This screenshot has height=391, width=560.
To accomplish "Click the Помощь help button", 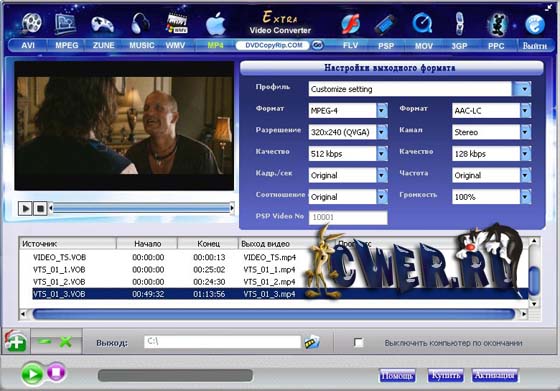I will pos(397,376).
